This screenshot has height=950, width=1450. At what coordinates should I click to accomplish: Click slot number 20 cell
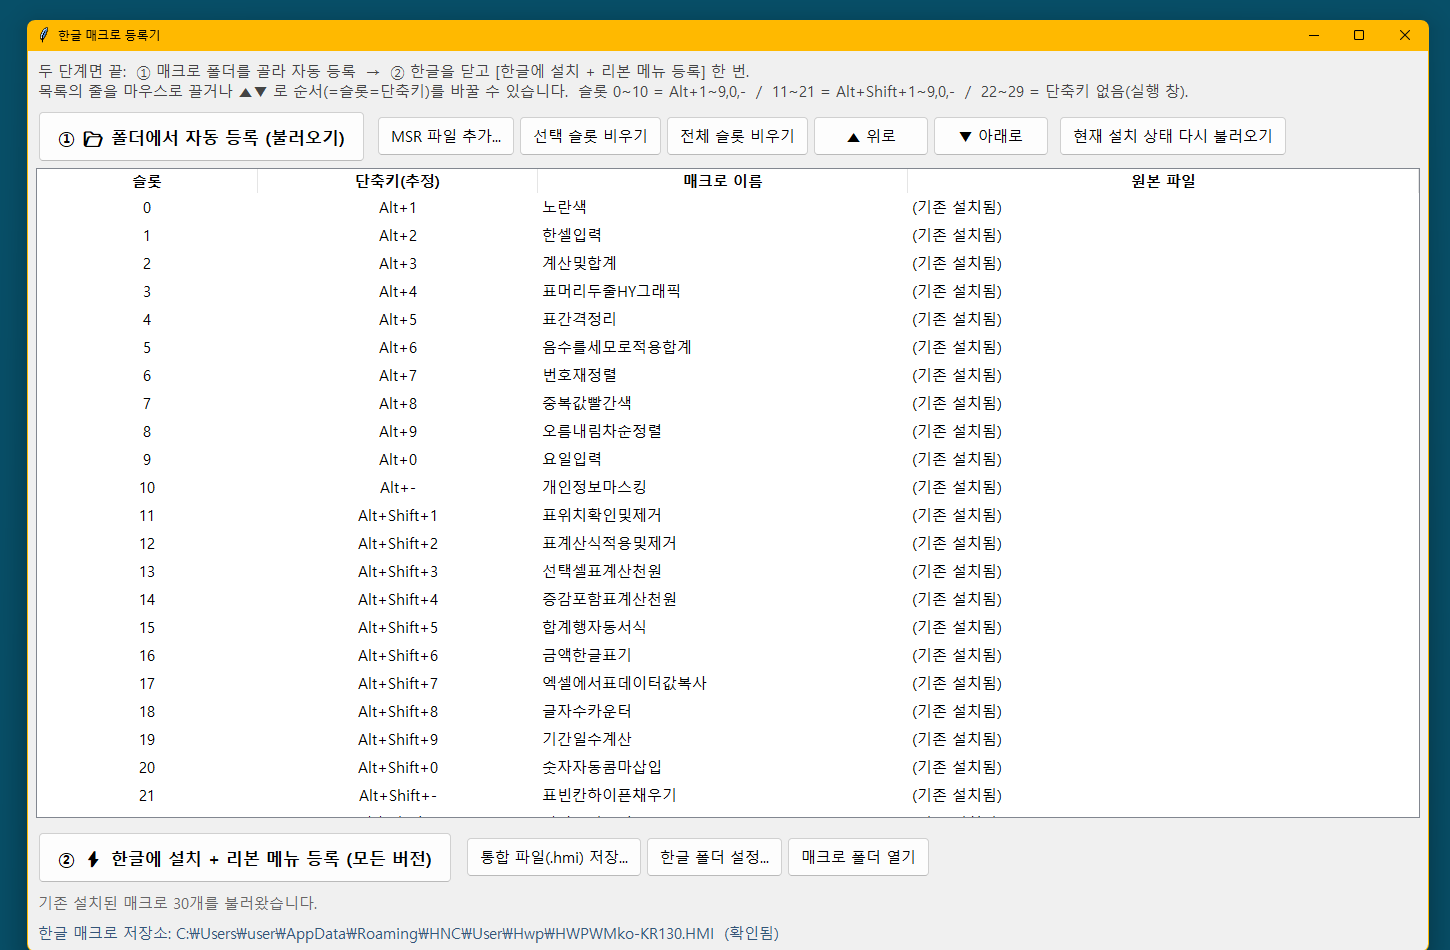pyautogui.click(x=147, y=768)
